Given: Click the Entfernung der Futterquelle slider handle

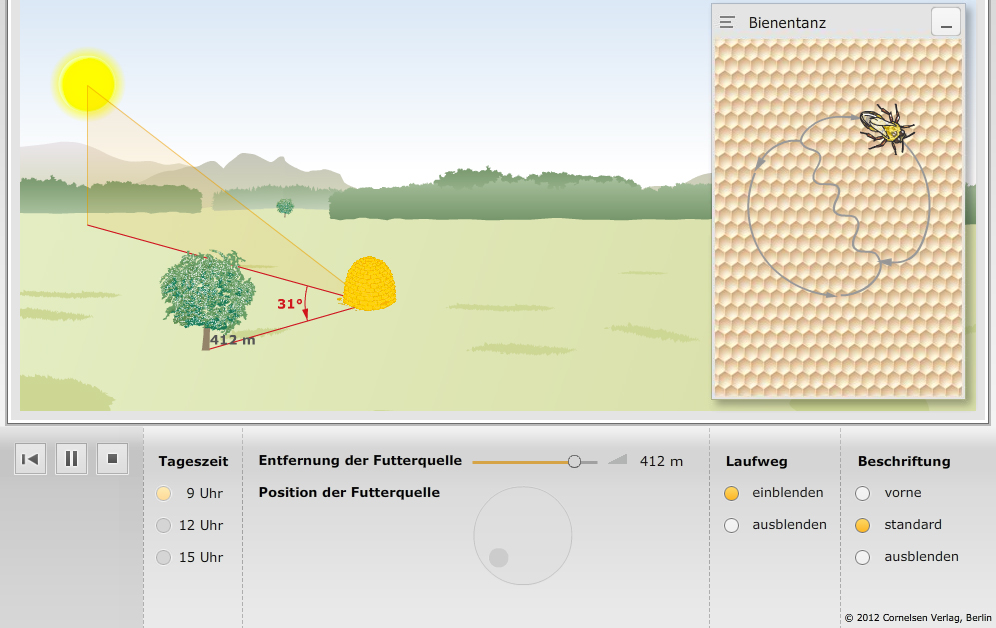Looking at the screenshot, I should pos(574,461).
